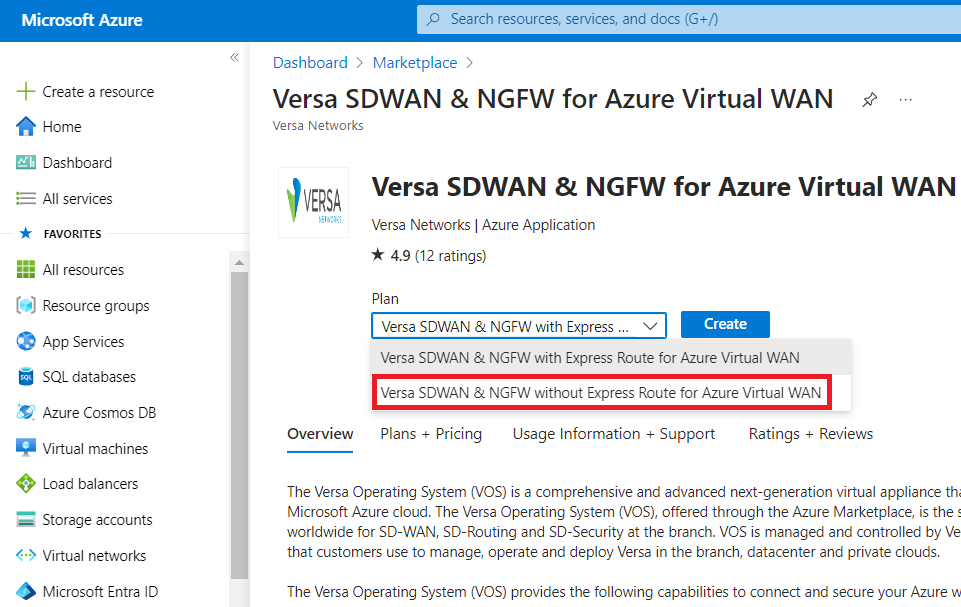The width and height of the screenshot is (961, 607).
Task: Click the green plus Create a resource icon
Action: (x=26, y=91)
